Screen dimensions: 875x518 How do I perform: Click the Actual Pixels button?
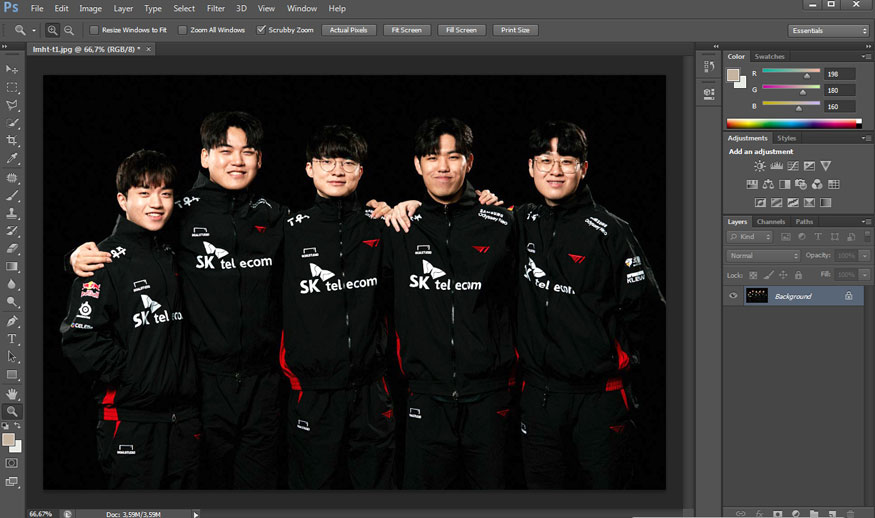tap(349, 30)
